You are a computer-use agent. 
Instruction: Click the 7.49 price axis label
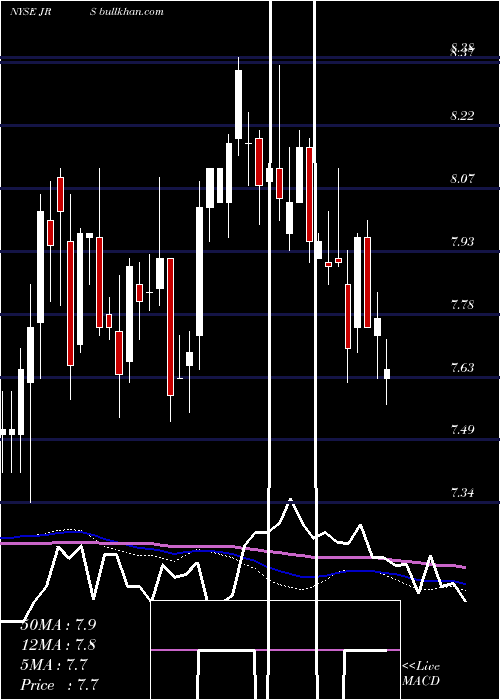click(462, 430)
